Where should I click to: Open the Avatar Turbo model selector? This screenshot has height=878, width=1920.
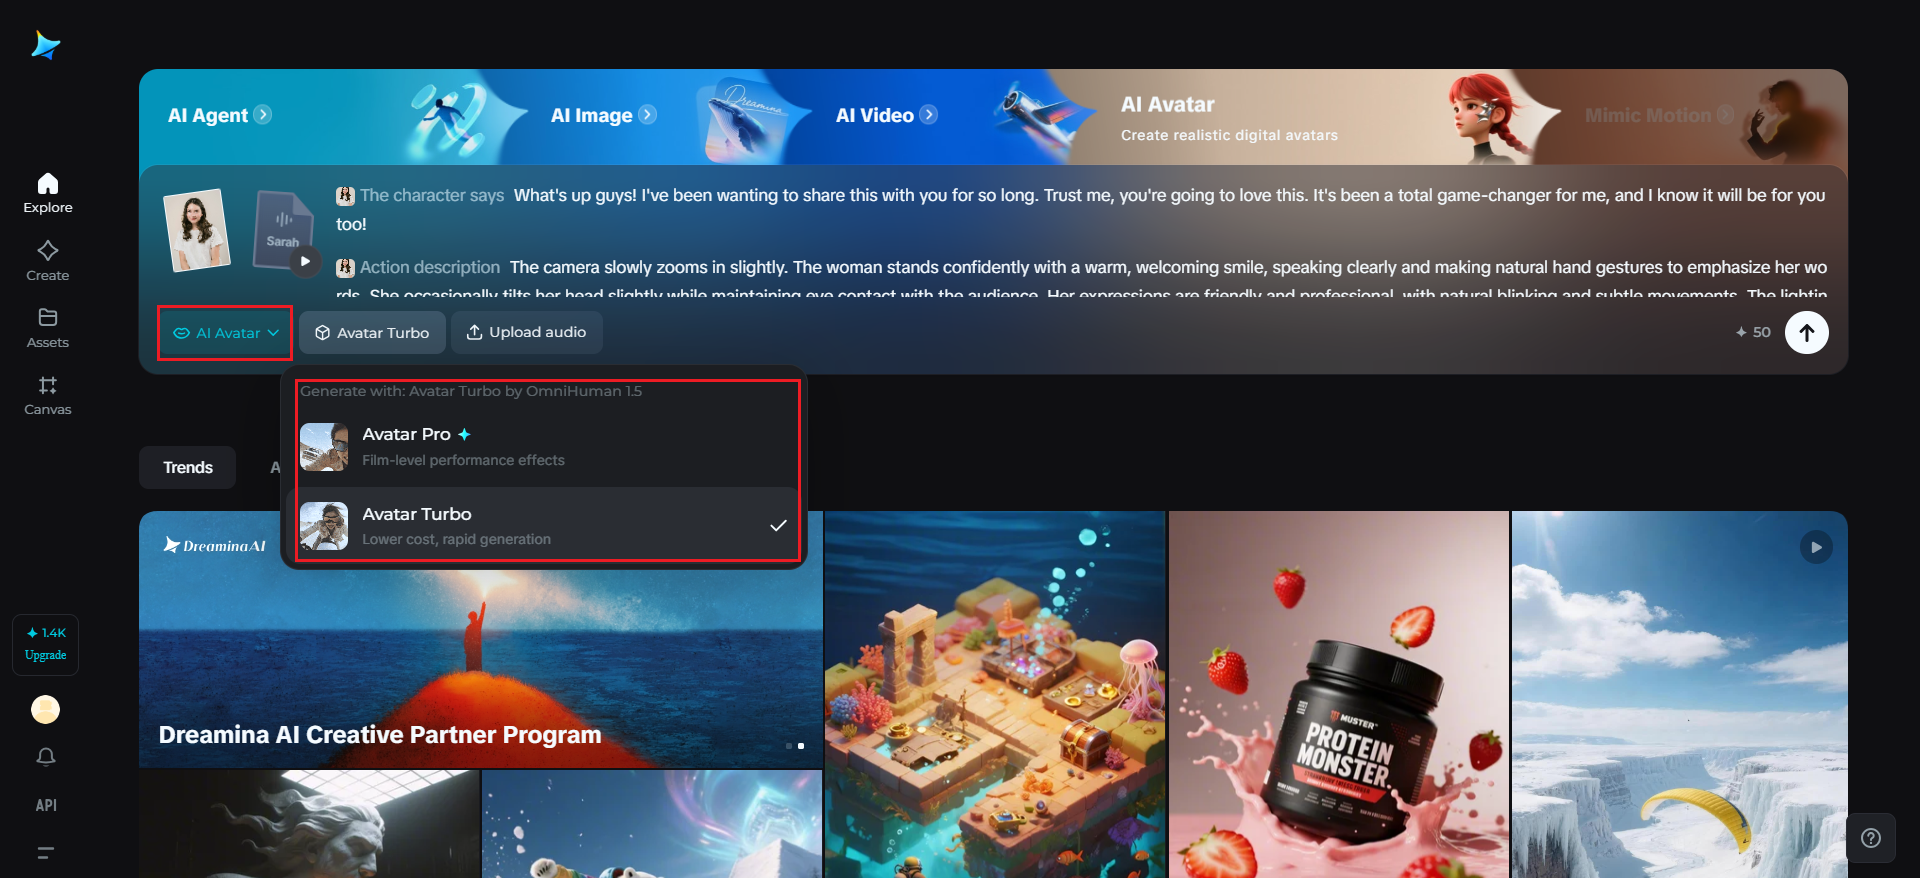pyautogui.click(x=372, y=333)
